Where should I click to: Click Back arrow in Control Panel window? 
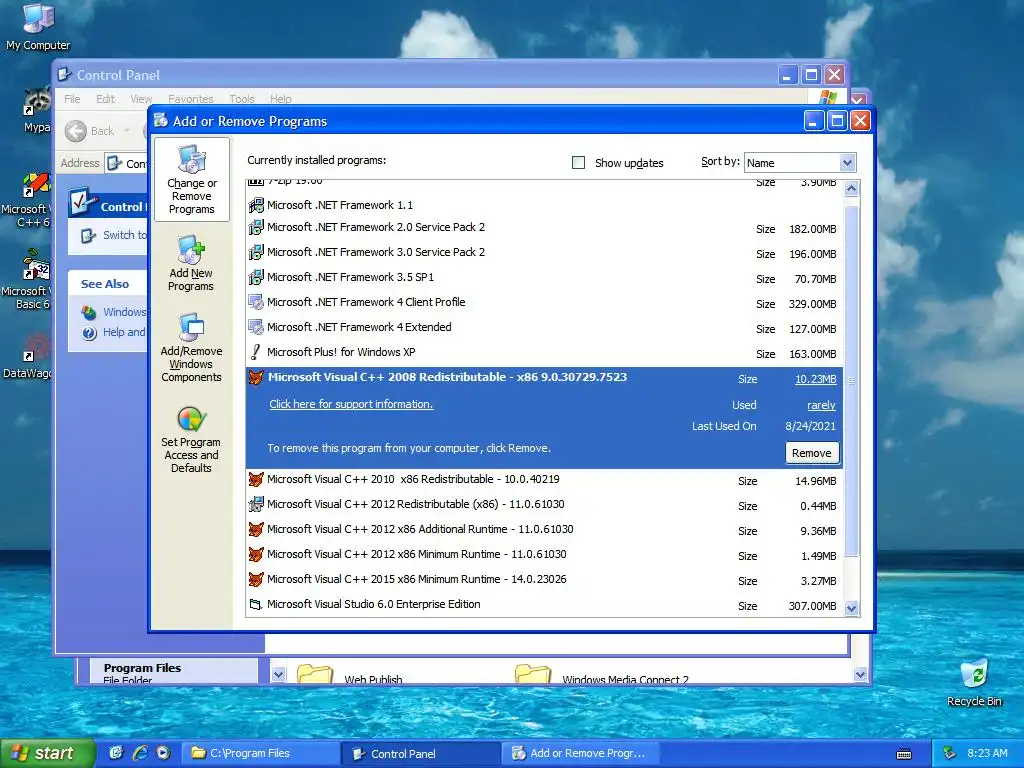coord(76,131)
